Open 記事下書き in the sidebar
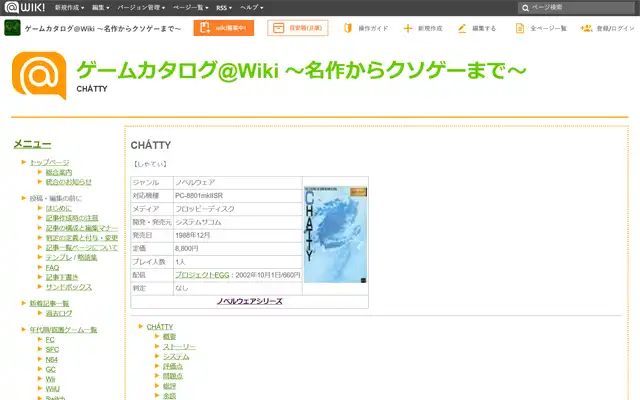Screen dimensions: 640x400 [62, 277]
